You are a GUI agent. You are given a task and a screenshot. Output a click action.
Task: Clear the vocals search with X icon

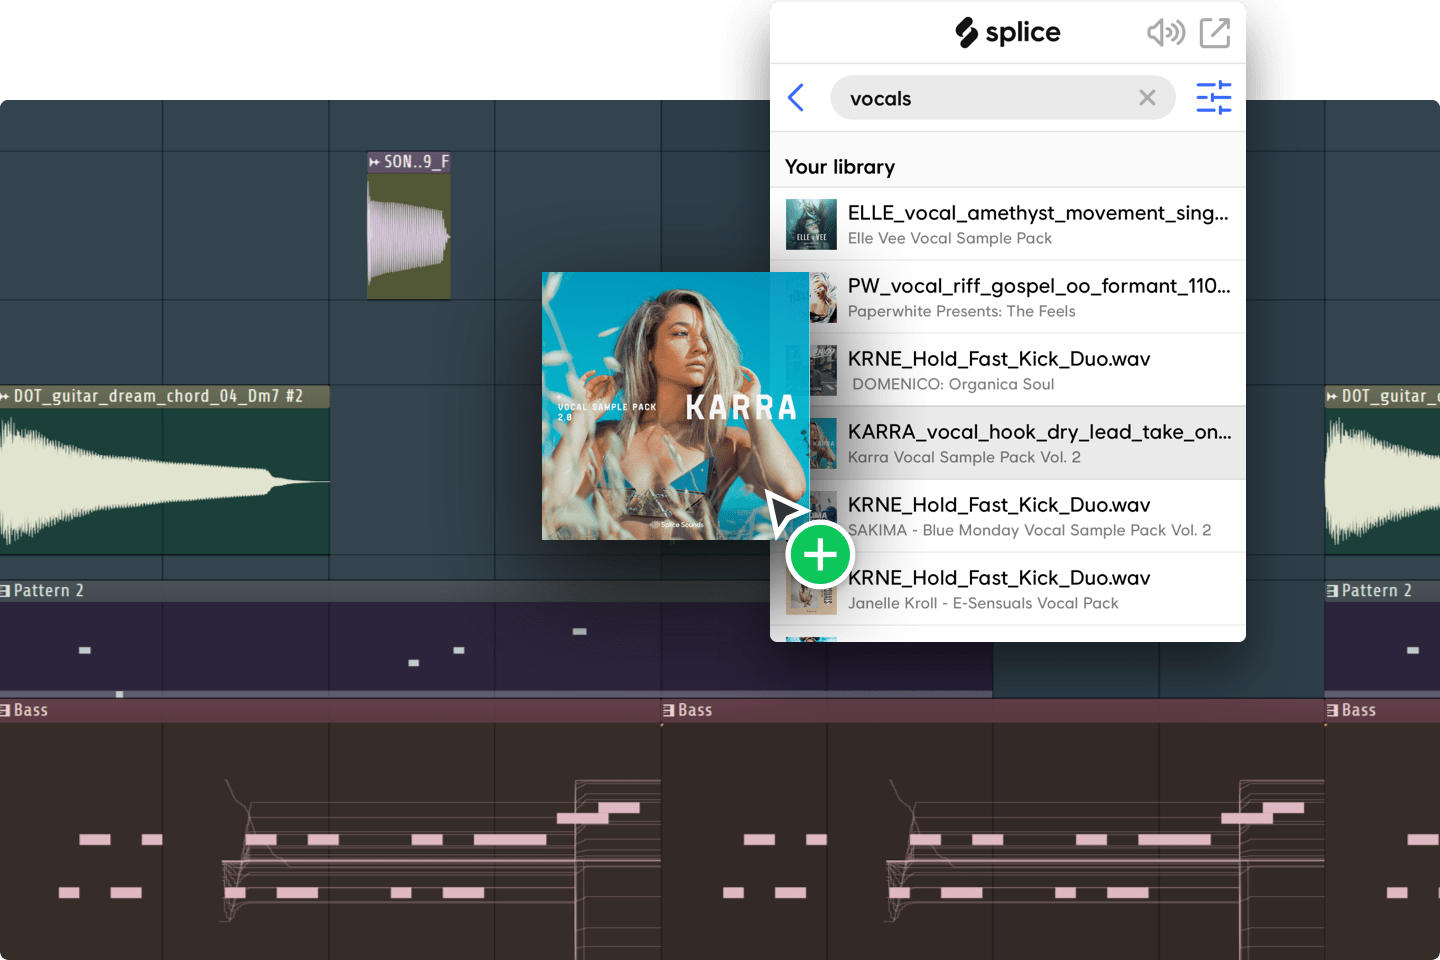click(x=1147, y=98)
